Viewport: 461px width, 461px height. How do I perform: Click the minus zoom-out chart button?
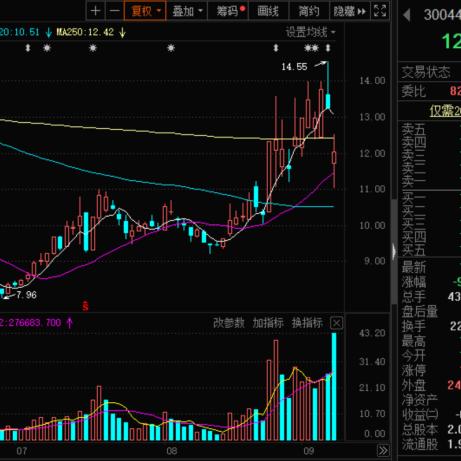click(x=114, y=11)
